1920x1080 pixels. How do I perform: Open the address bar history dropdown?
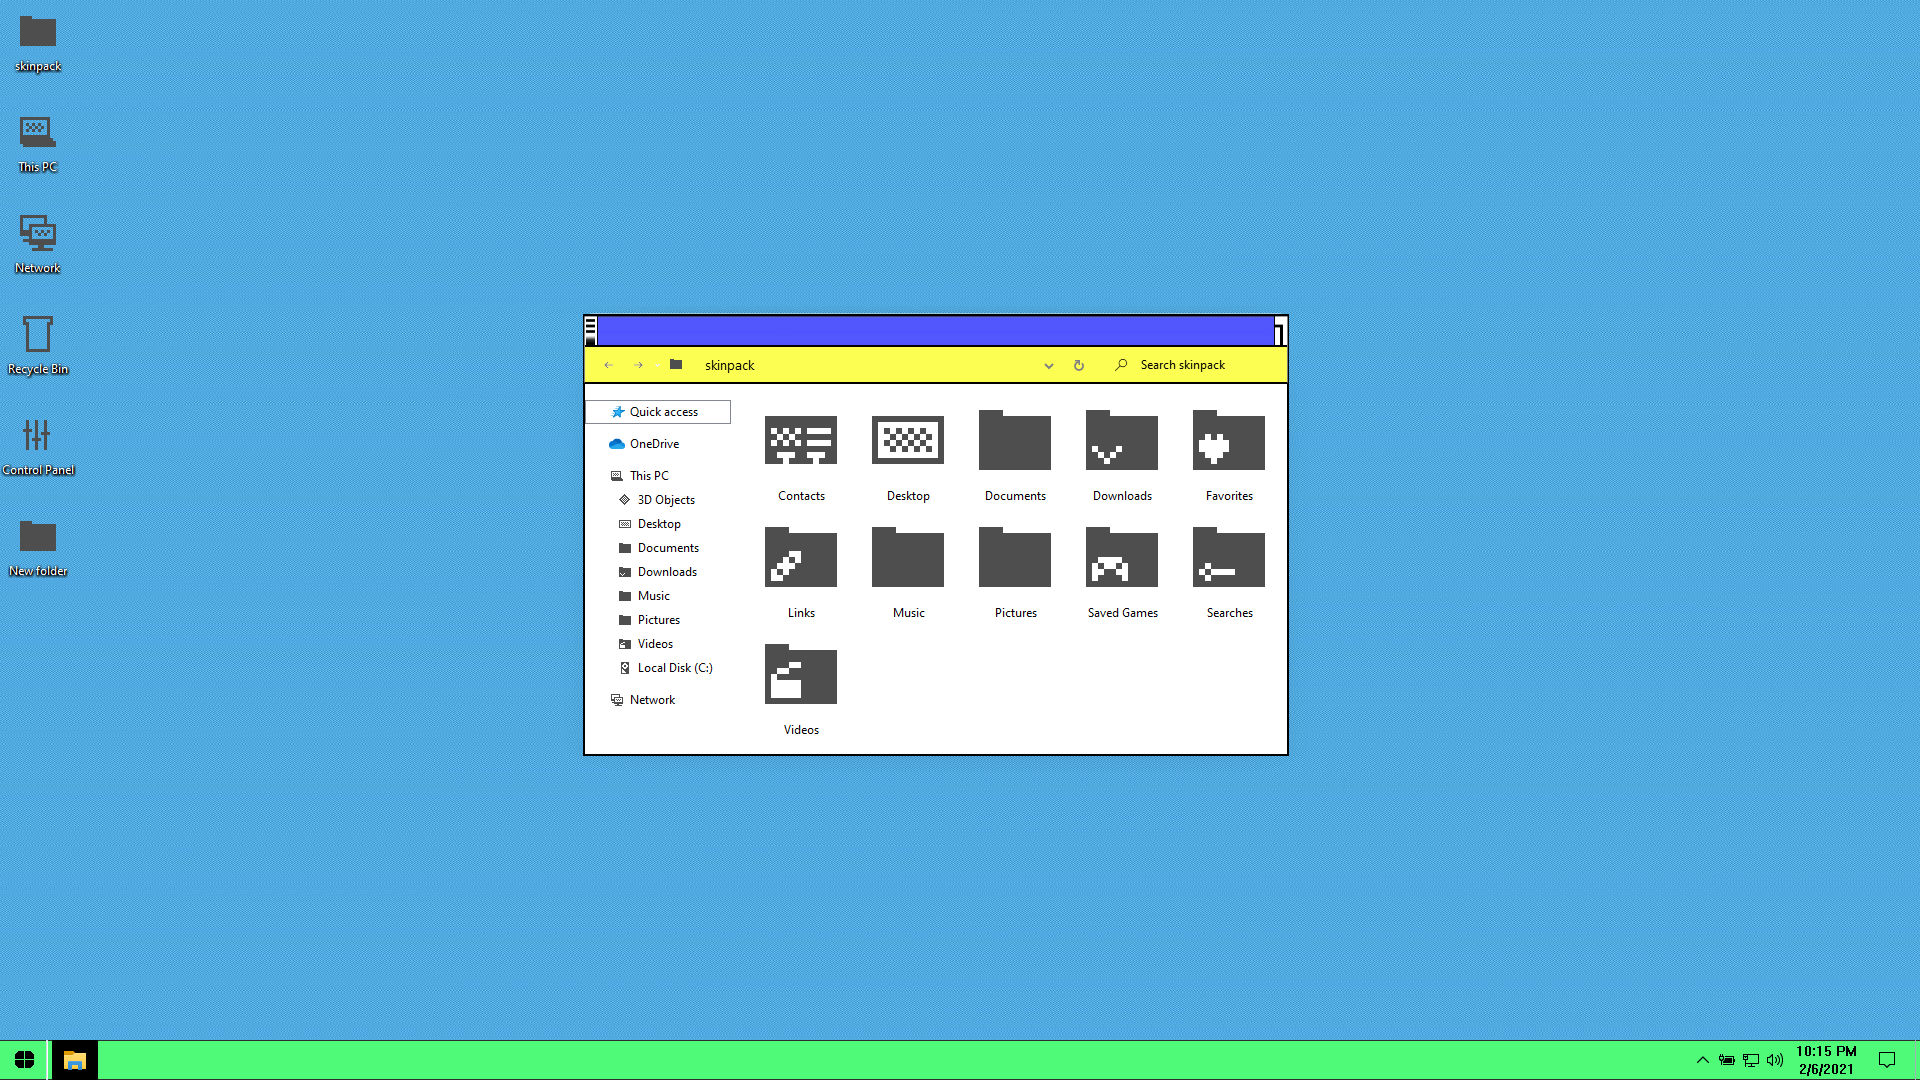pyautogui.click(x=1048, y=366)
